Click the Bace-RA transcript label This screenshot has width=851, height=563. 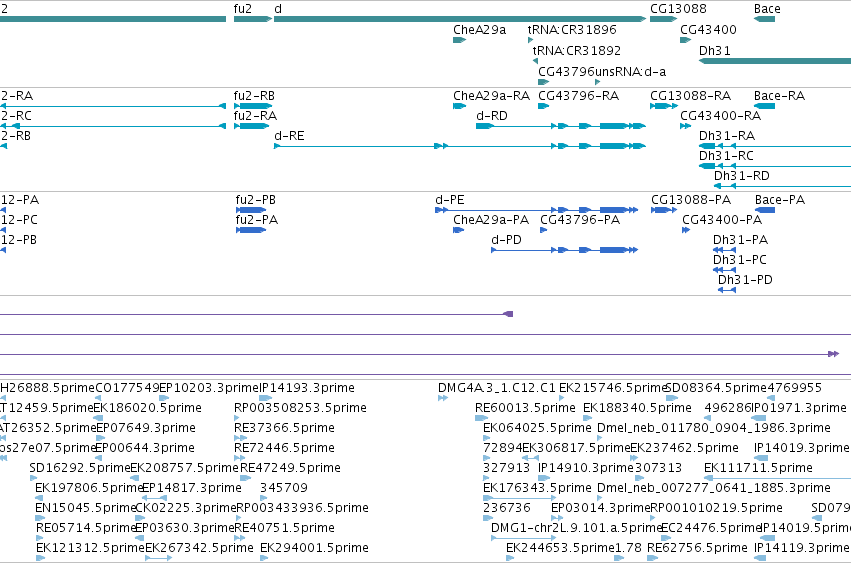click(x=779, y=96)
